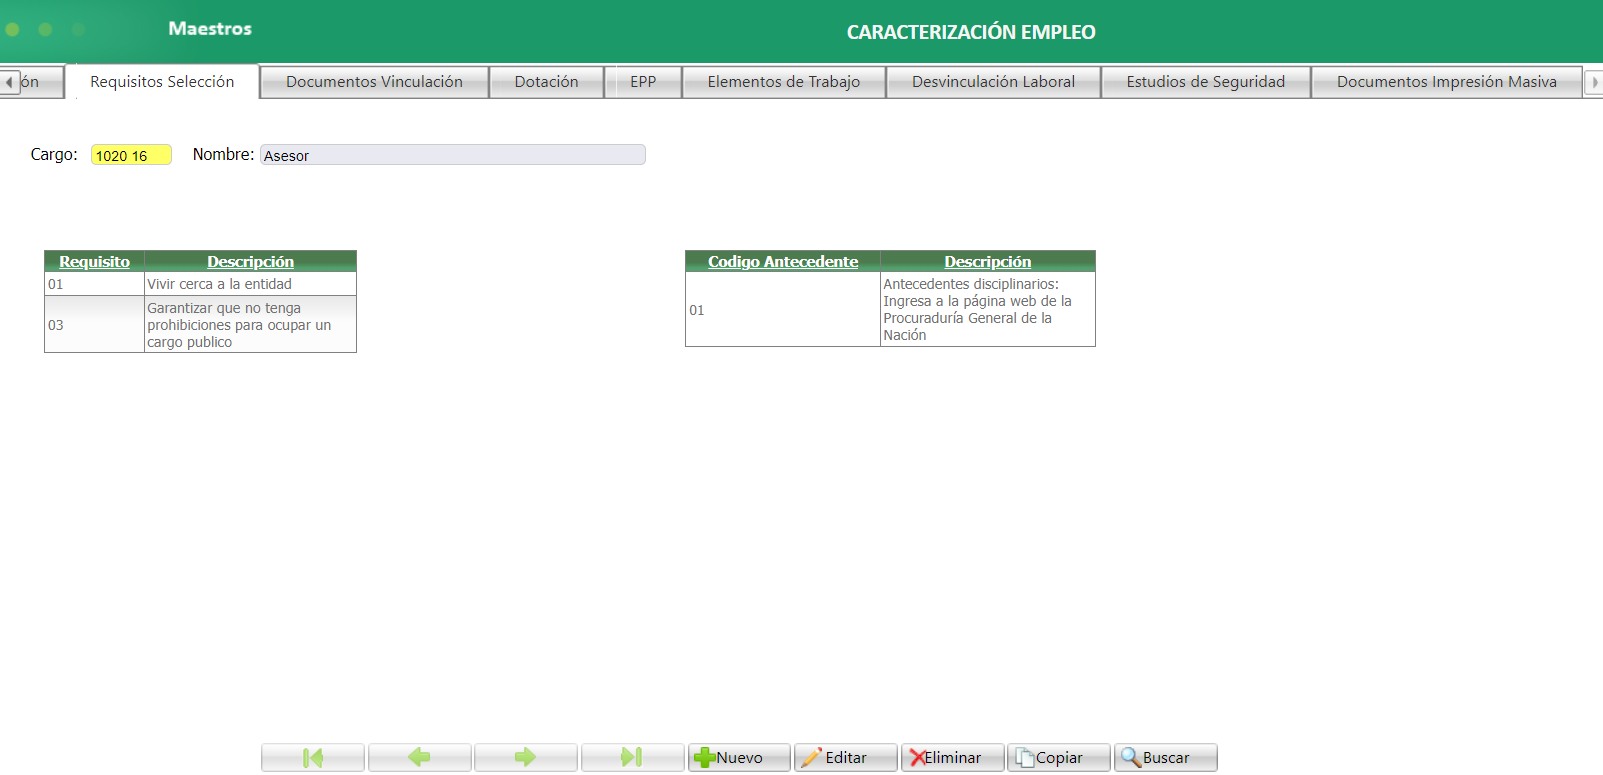The width and height of the screenshot is (1603, 775).
Task: Click the Maestros header label
Action: click(x=210, y=29)
